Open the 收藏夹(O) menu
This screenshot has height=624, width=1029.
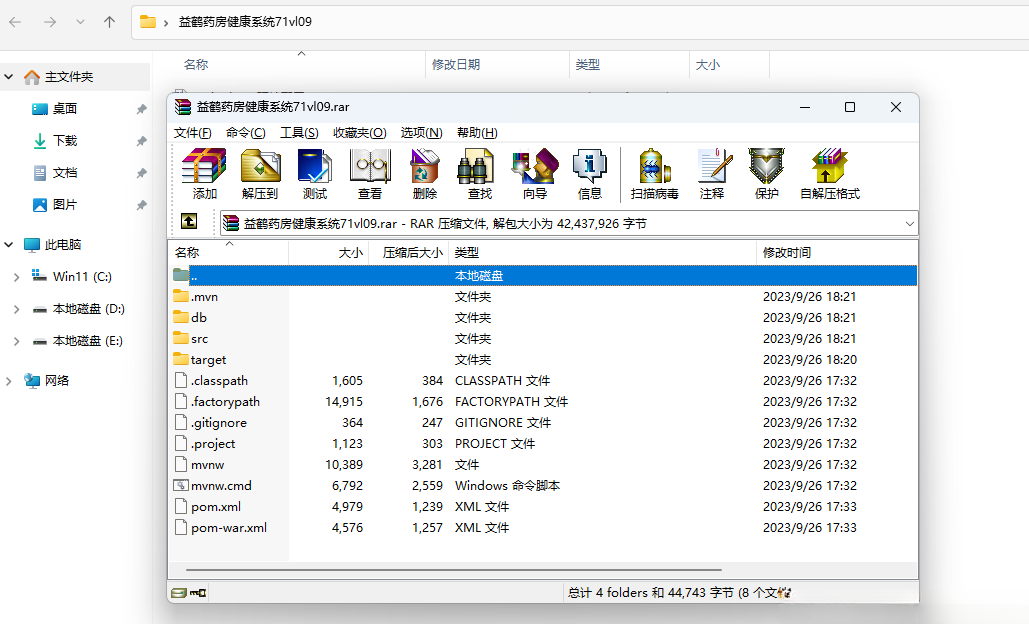[360, 133]
